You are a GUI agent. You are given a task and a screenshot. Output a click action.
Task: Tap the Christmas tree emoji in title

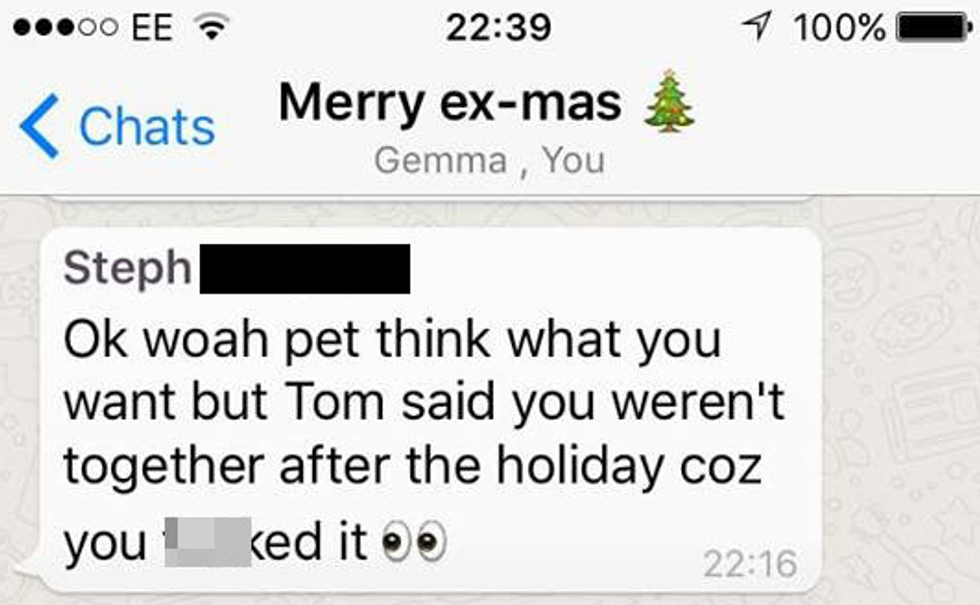tap(669, 101)
